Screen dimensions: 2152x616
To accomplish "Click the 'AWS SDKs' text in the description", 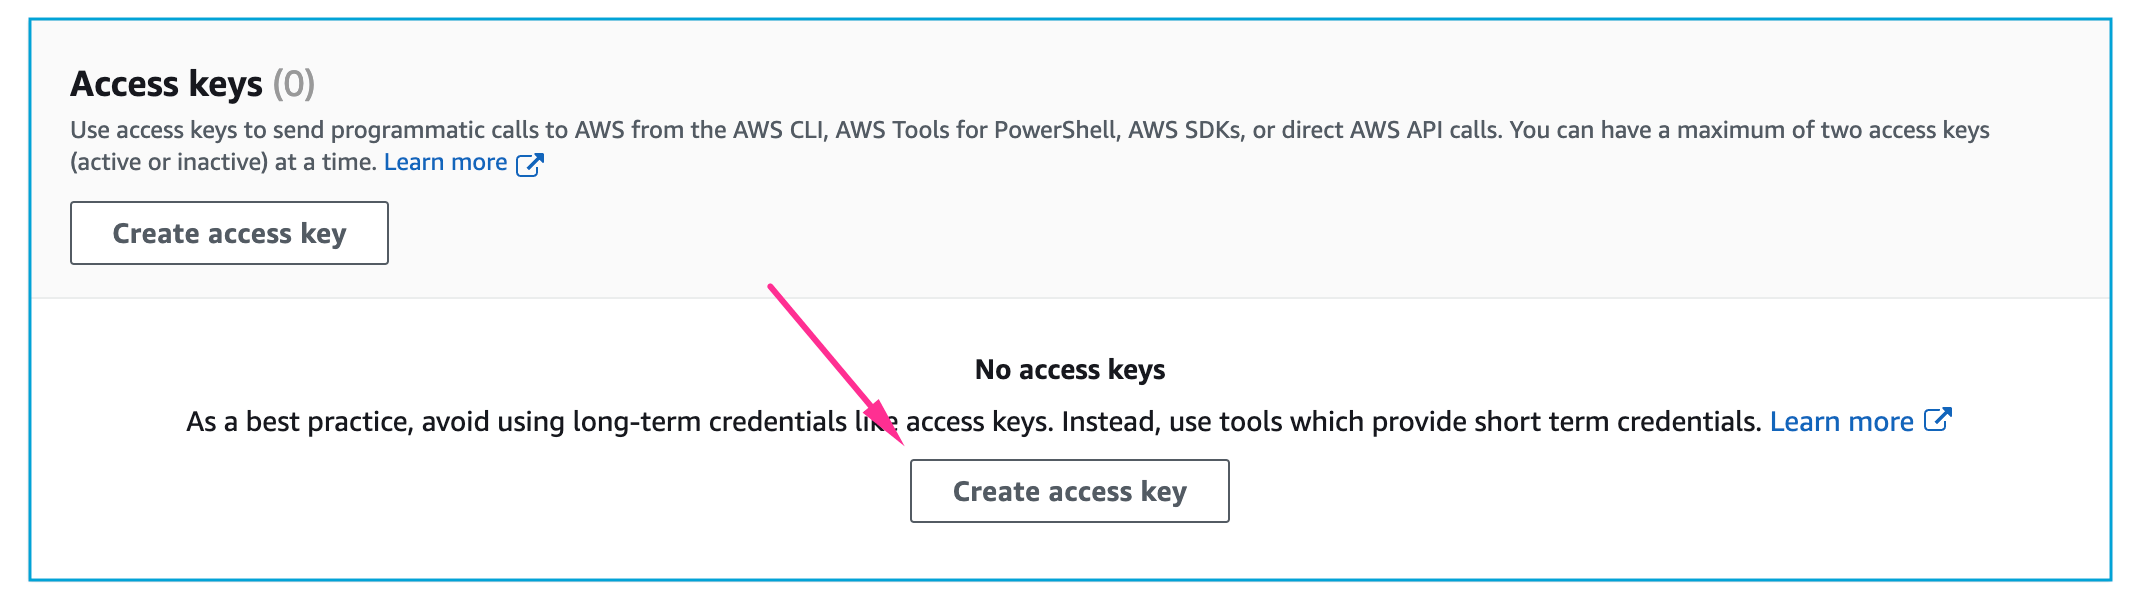I will (x=1185, y=130).
